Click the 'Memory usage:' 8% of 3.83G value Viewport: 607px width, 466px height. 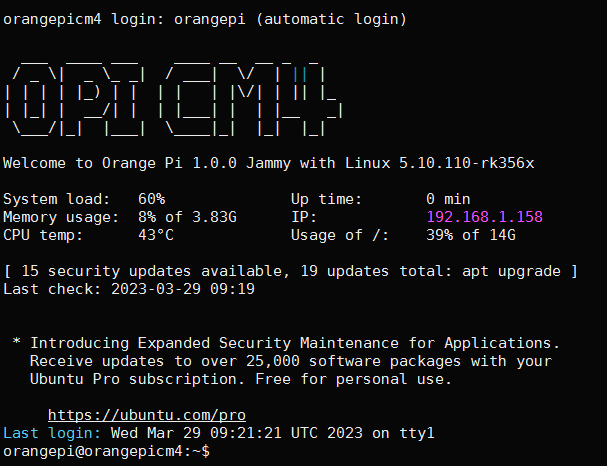click(x=187, y=217)
